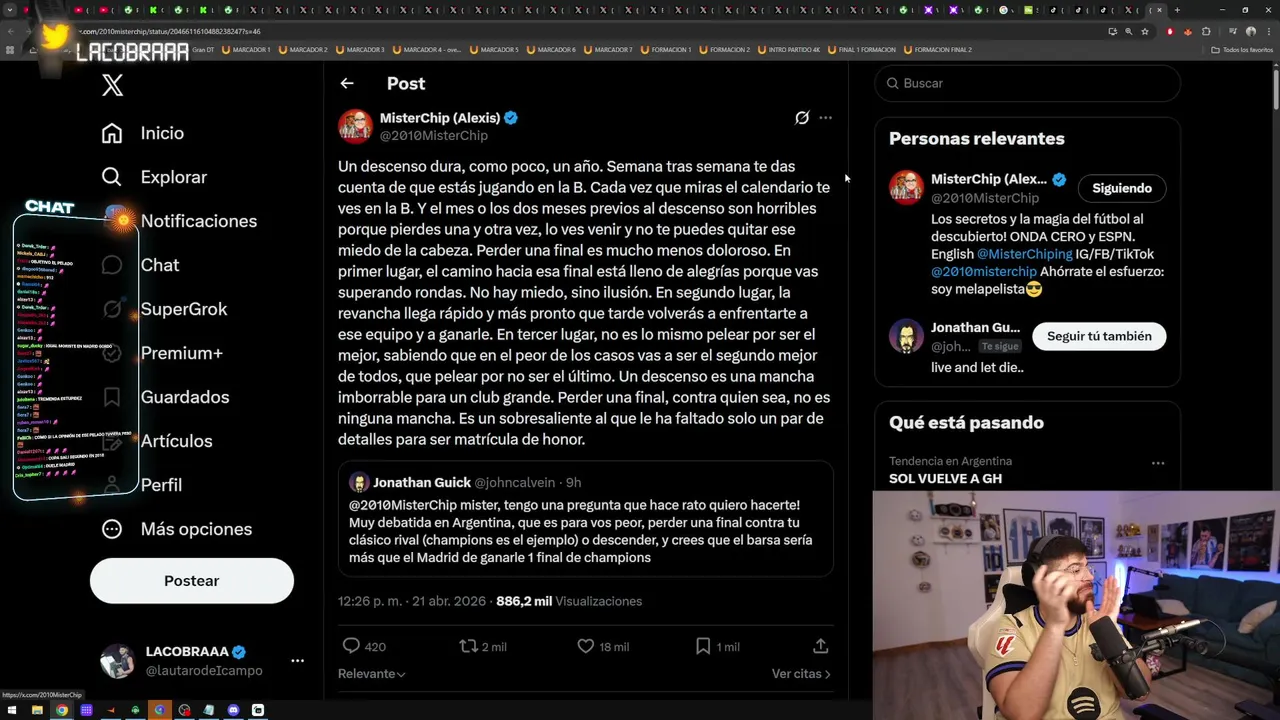This screenshot has height=720, width=1280.
Task: Click the reply icon with 420
Action: click(x=351, y=647)
